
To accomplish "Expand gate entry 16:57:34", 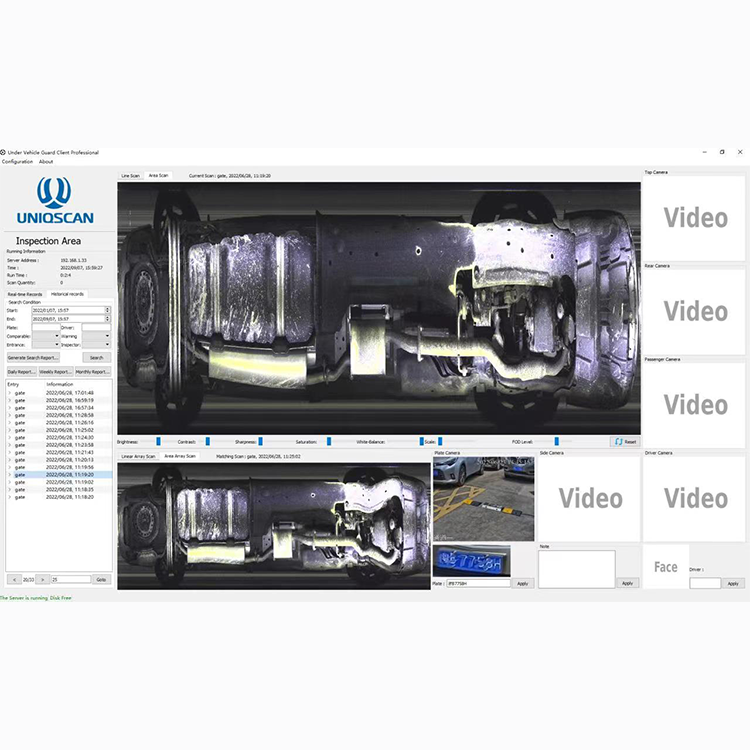I will (x=10, y=408).
